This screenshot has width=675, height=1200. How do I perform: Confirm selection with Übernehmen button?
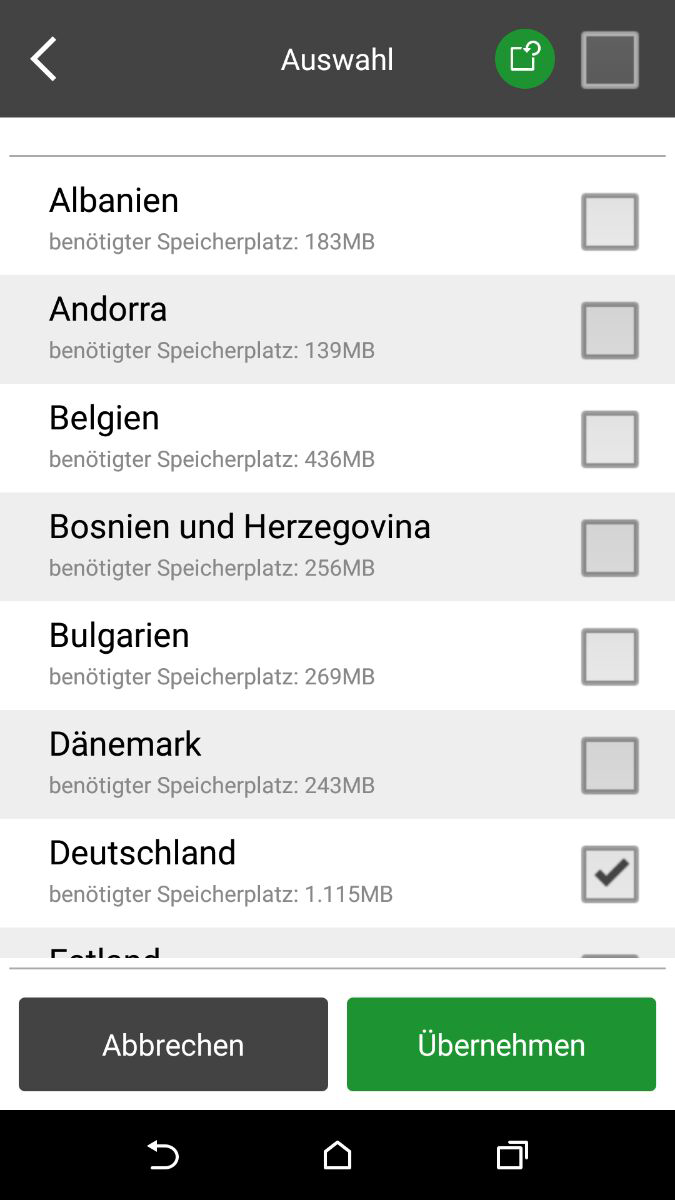click(x=501, y=1044)
